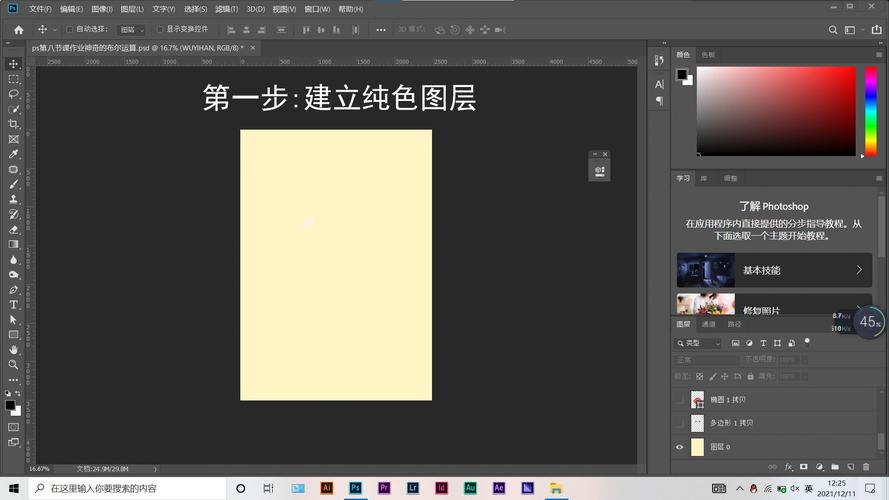
Task: Open the 窗口(W) menu
Action: [318, 9]
